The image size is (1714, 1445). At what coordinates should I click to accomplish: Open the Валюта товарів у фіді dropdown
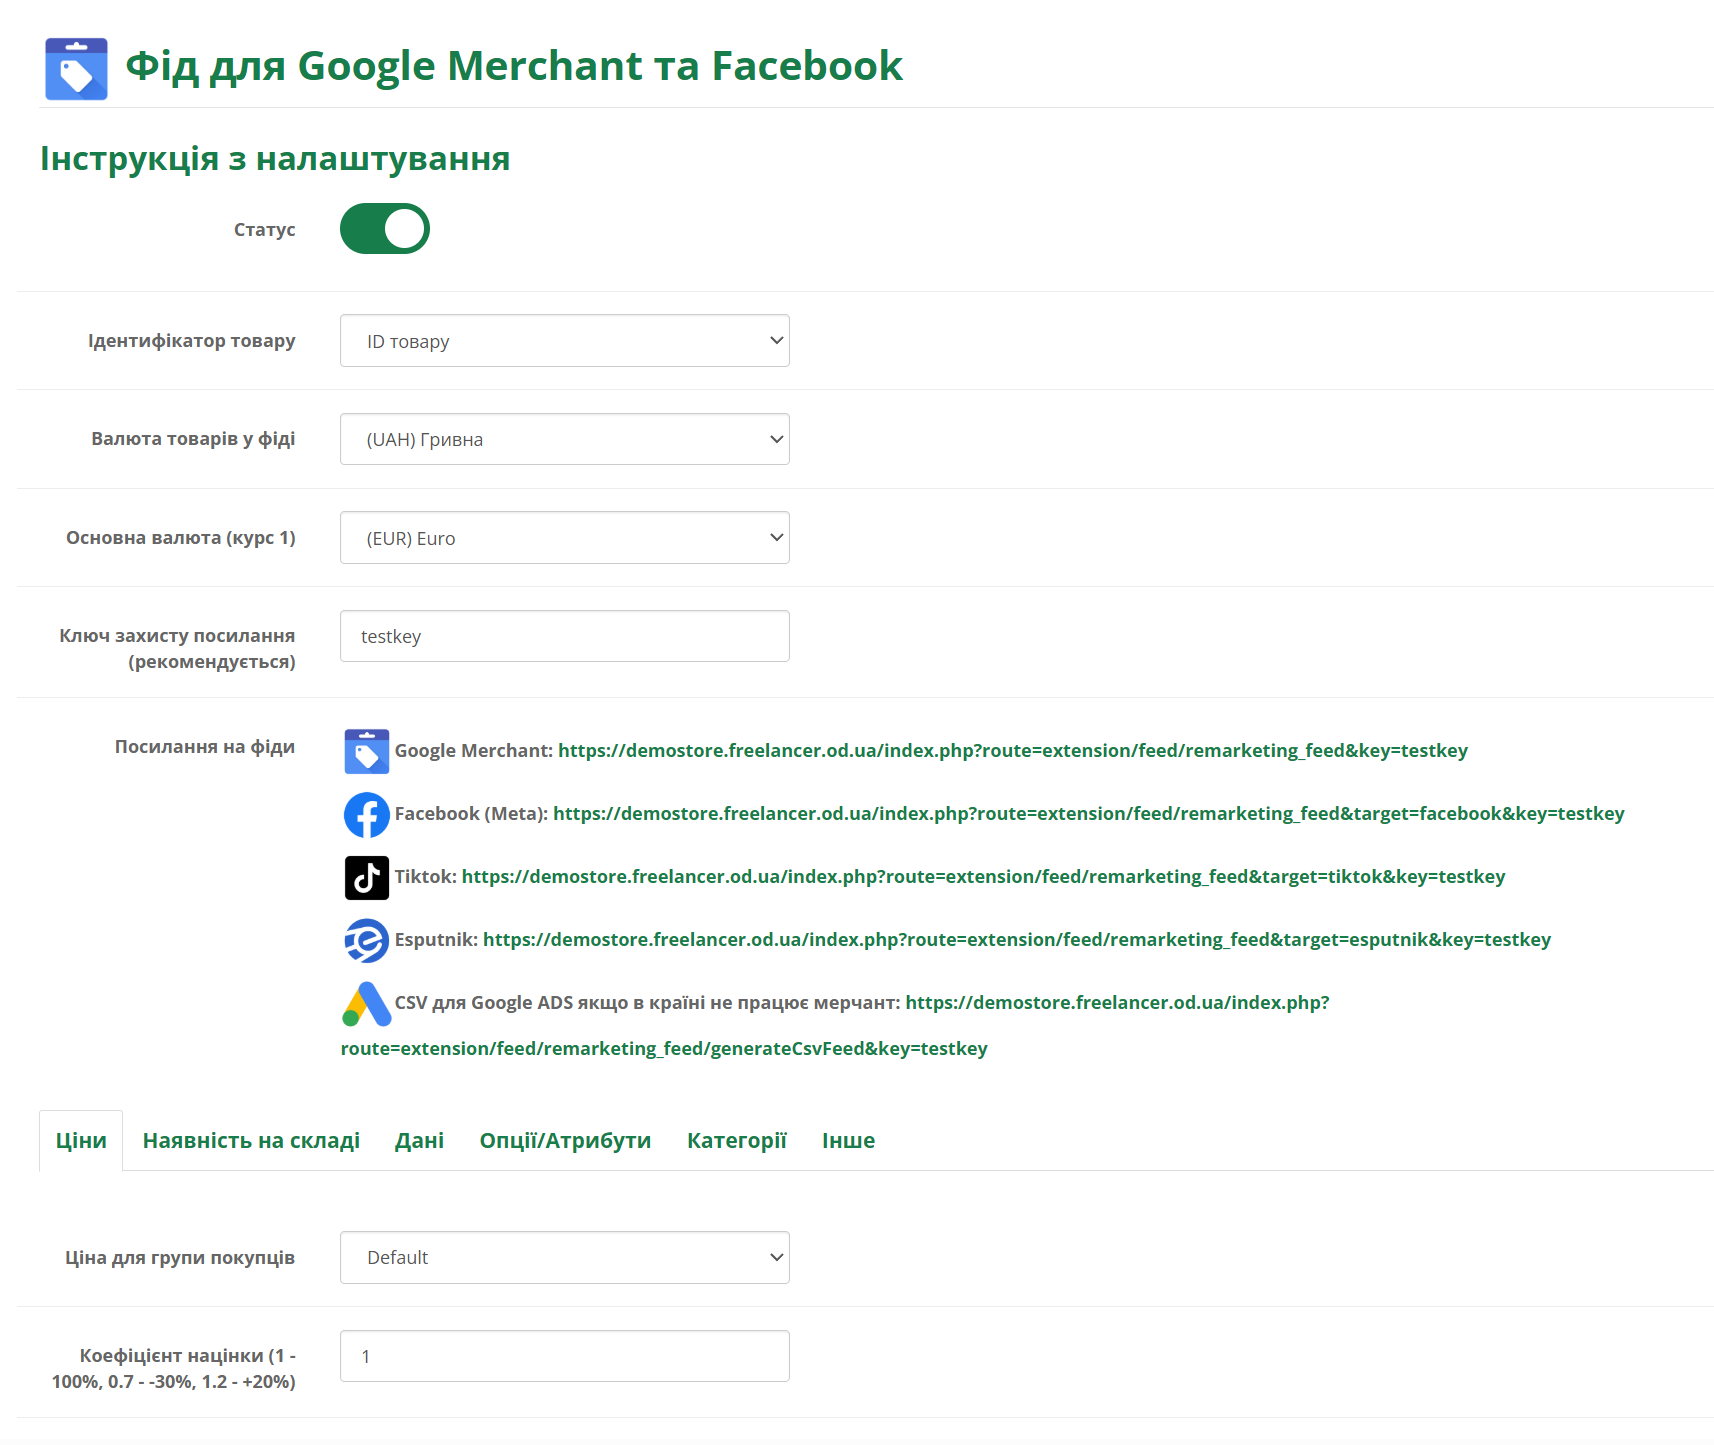(x=565, y=439)
